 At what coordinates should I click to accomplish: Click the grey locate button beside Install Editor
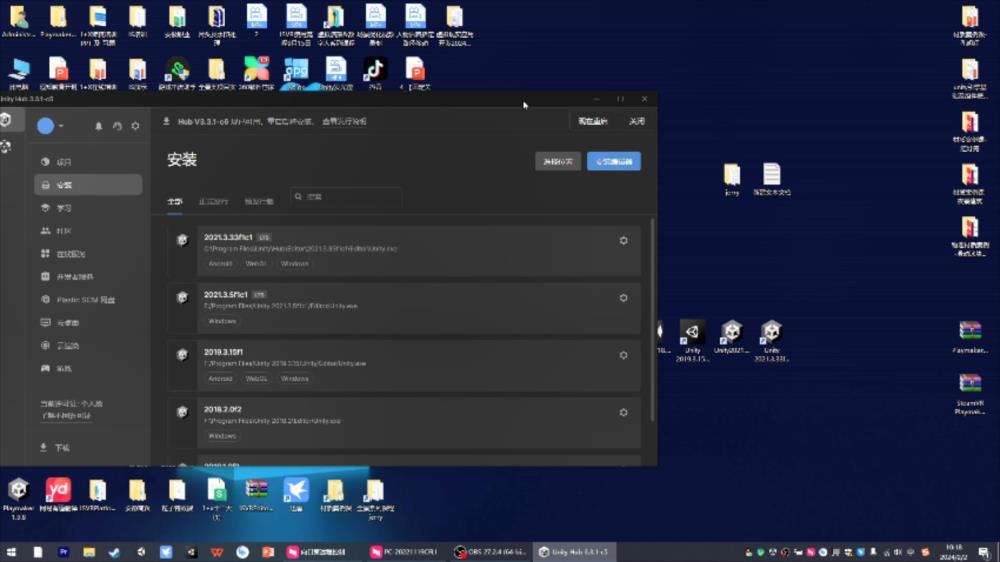pos(558,161)
